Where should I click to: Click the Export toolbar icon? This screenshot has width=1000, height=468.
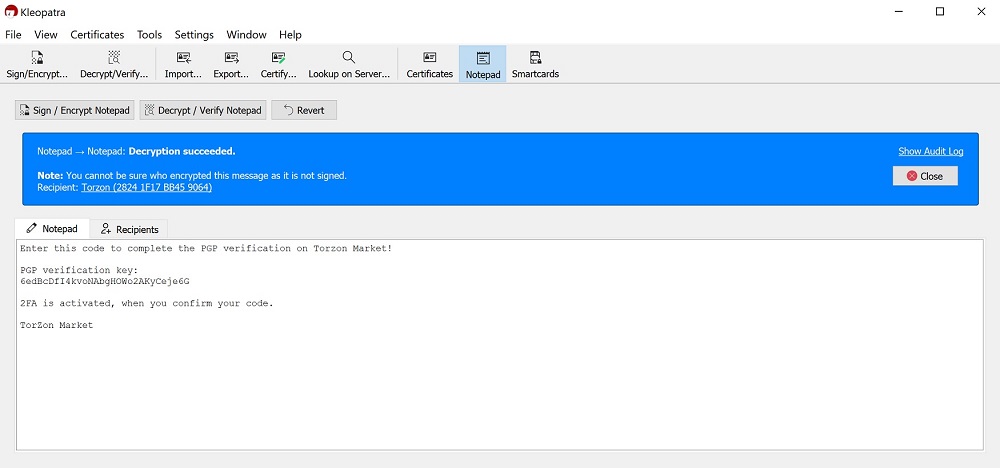coord(231,64)
